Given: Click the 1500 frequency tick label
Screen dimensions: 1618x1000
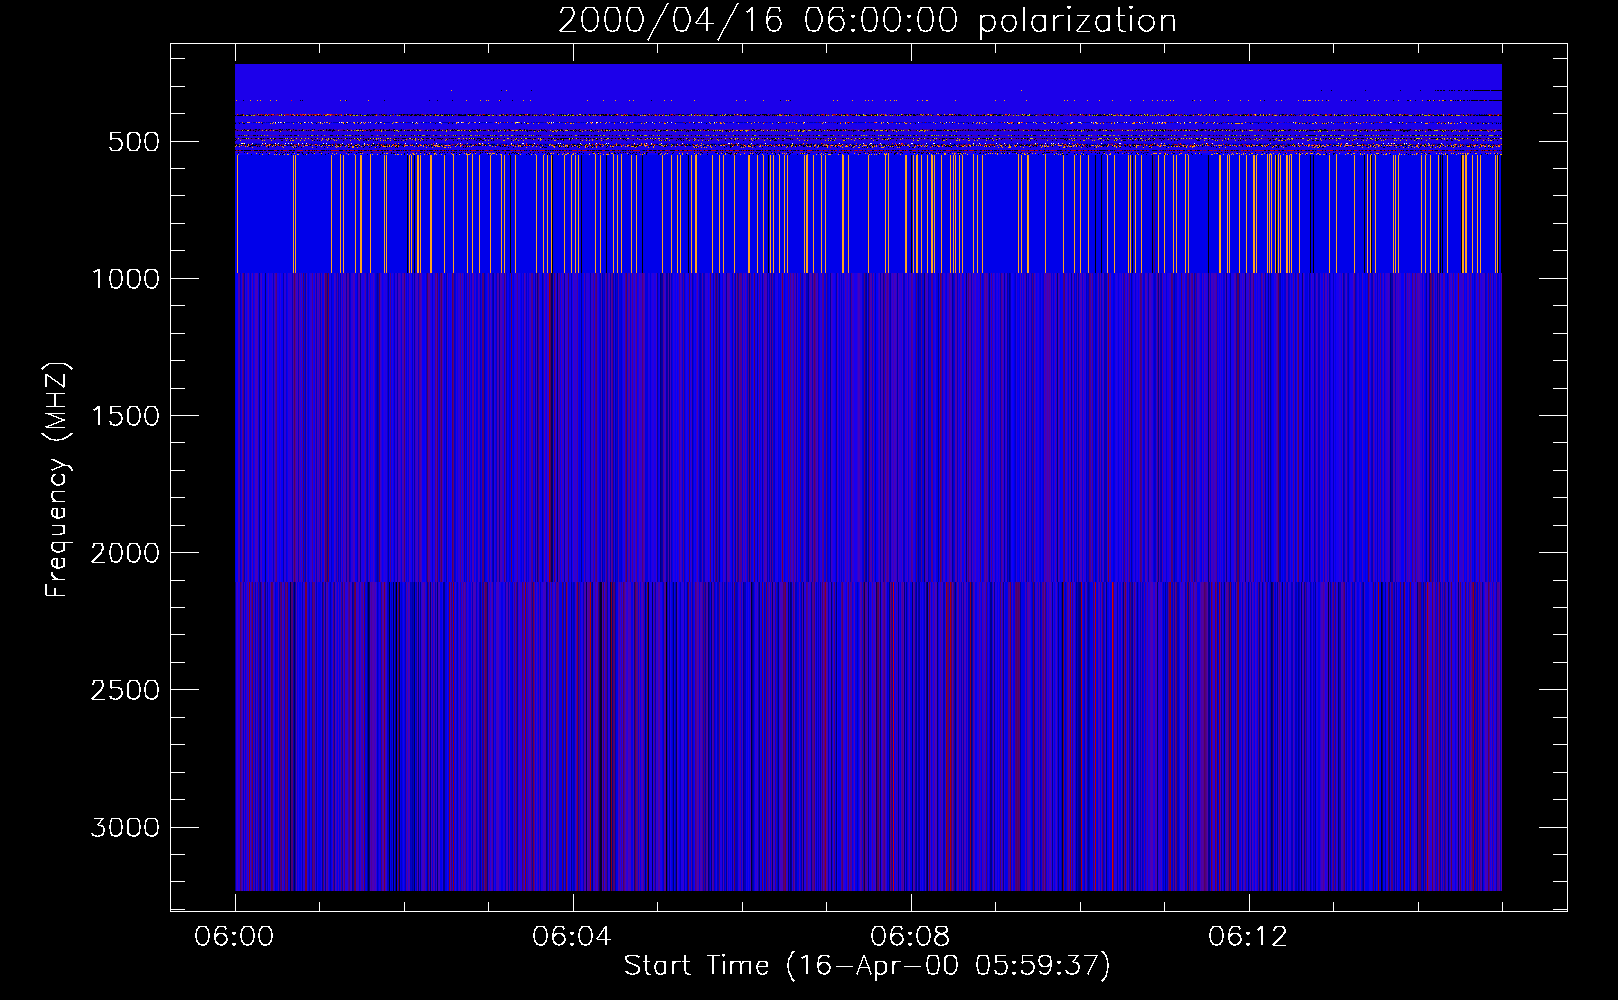Looking at the screenshot, I should click(125, 416).
